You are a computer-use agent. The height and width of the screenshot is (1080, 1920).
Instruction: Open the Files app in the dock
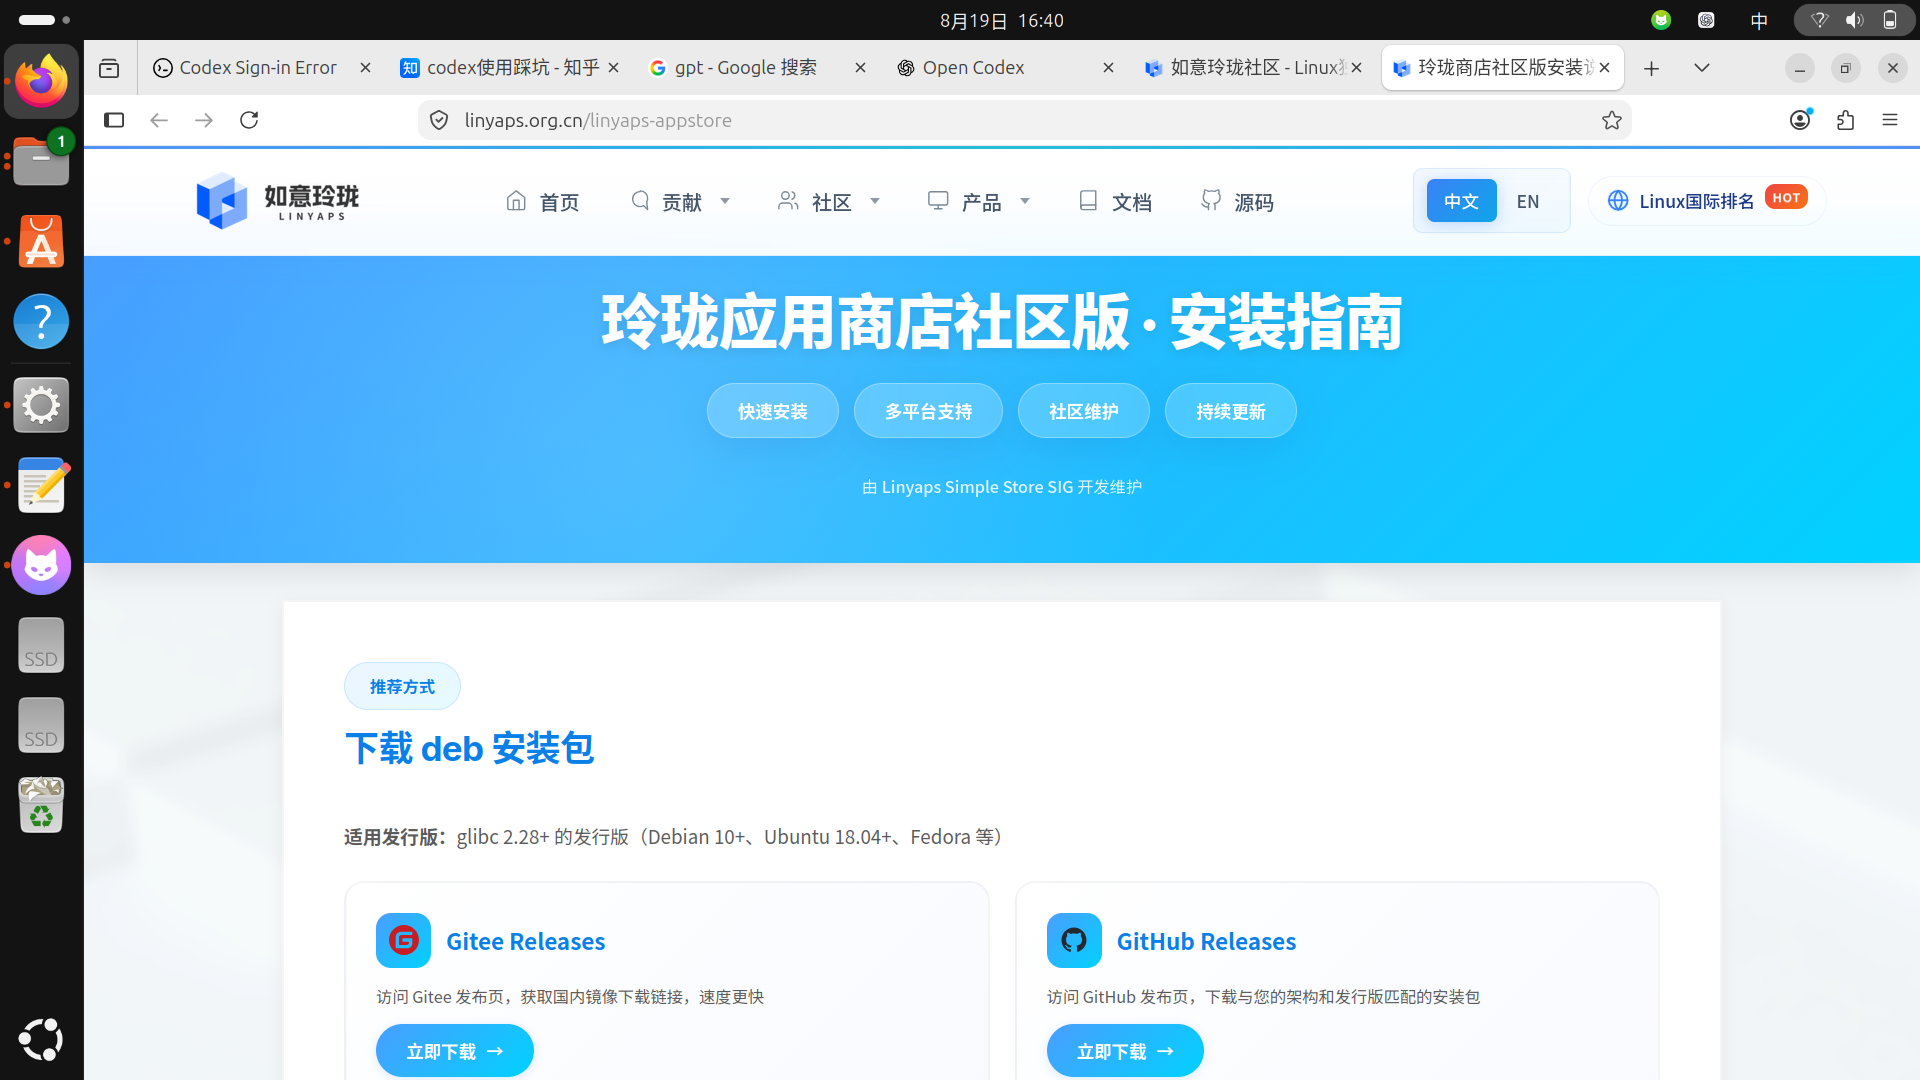click(41, 161)
